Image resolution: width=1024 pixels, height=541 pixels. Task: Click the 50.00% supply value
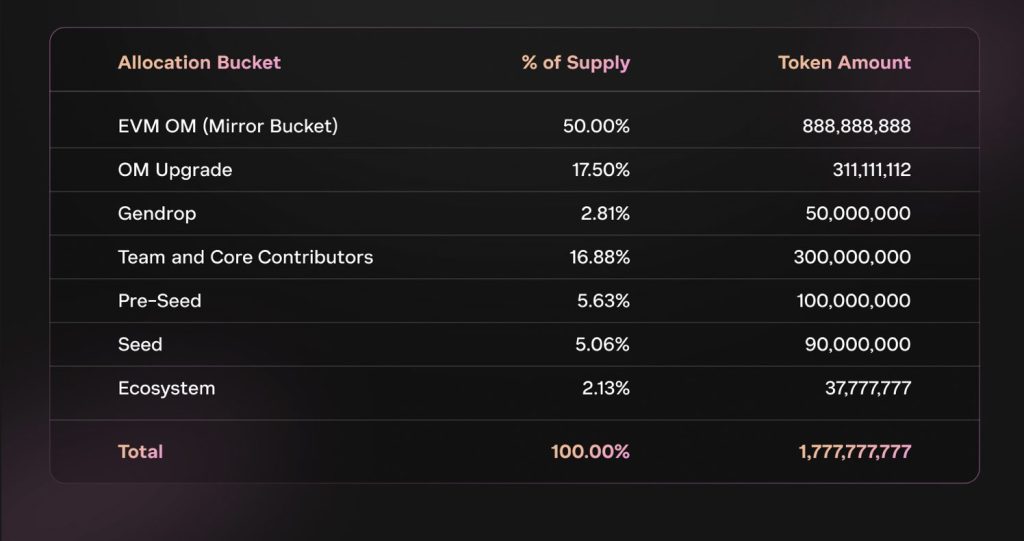click(596, 126)
